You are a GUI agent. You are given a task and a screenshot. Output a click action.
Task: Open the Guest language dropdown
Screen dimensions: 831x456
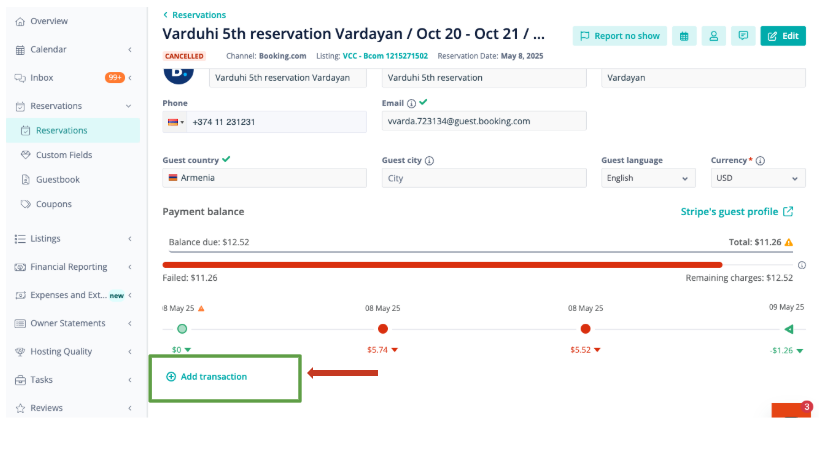(648, 178)
